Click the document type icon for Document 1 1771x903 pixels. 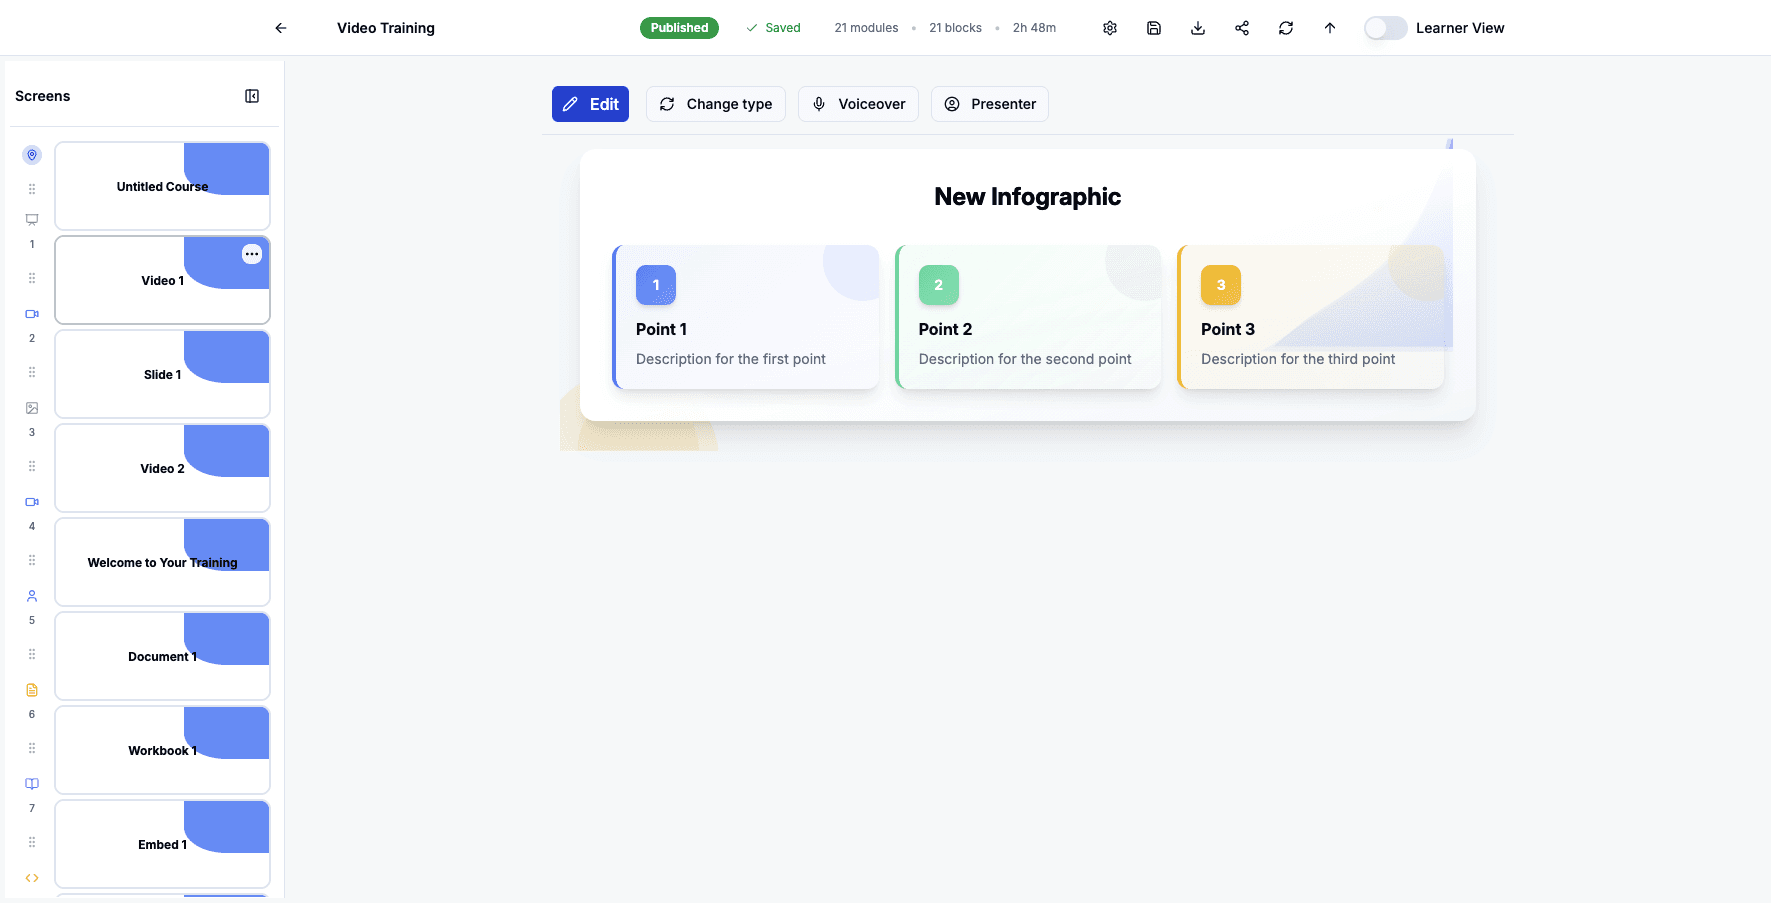tap(32, 689)
